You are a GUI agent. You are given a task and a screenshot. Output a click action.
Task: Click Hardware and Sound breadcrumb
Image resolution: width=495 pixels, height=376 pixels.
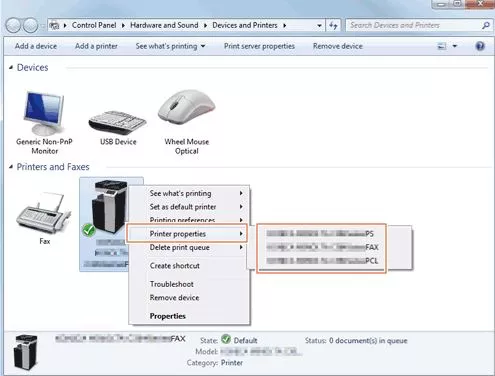click(x=164, y=25)
